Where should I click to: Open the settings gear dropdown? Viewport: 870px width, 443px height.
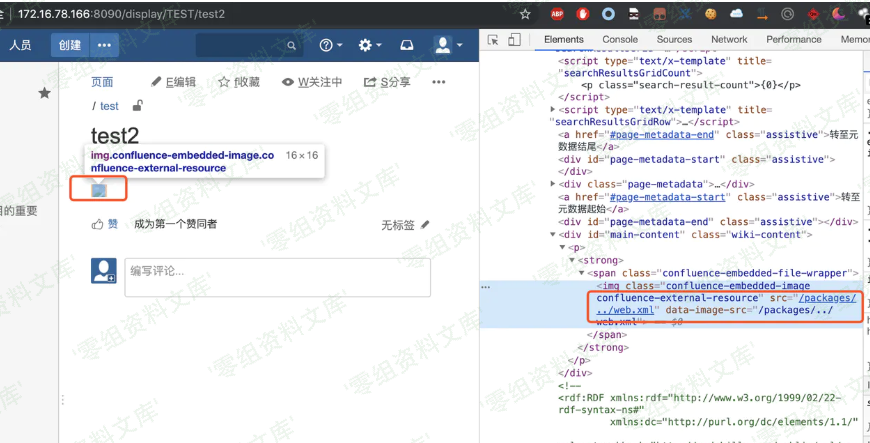tap(370, 46)
